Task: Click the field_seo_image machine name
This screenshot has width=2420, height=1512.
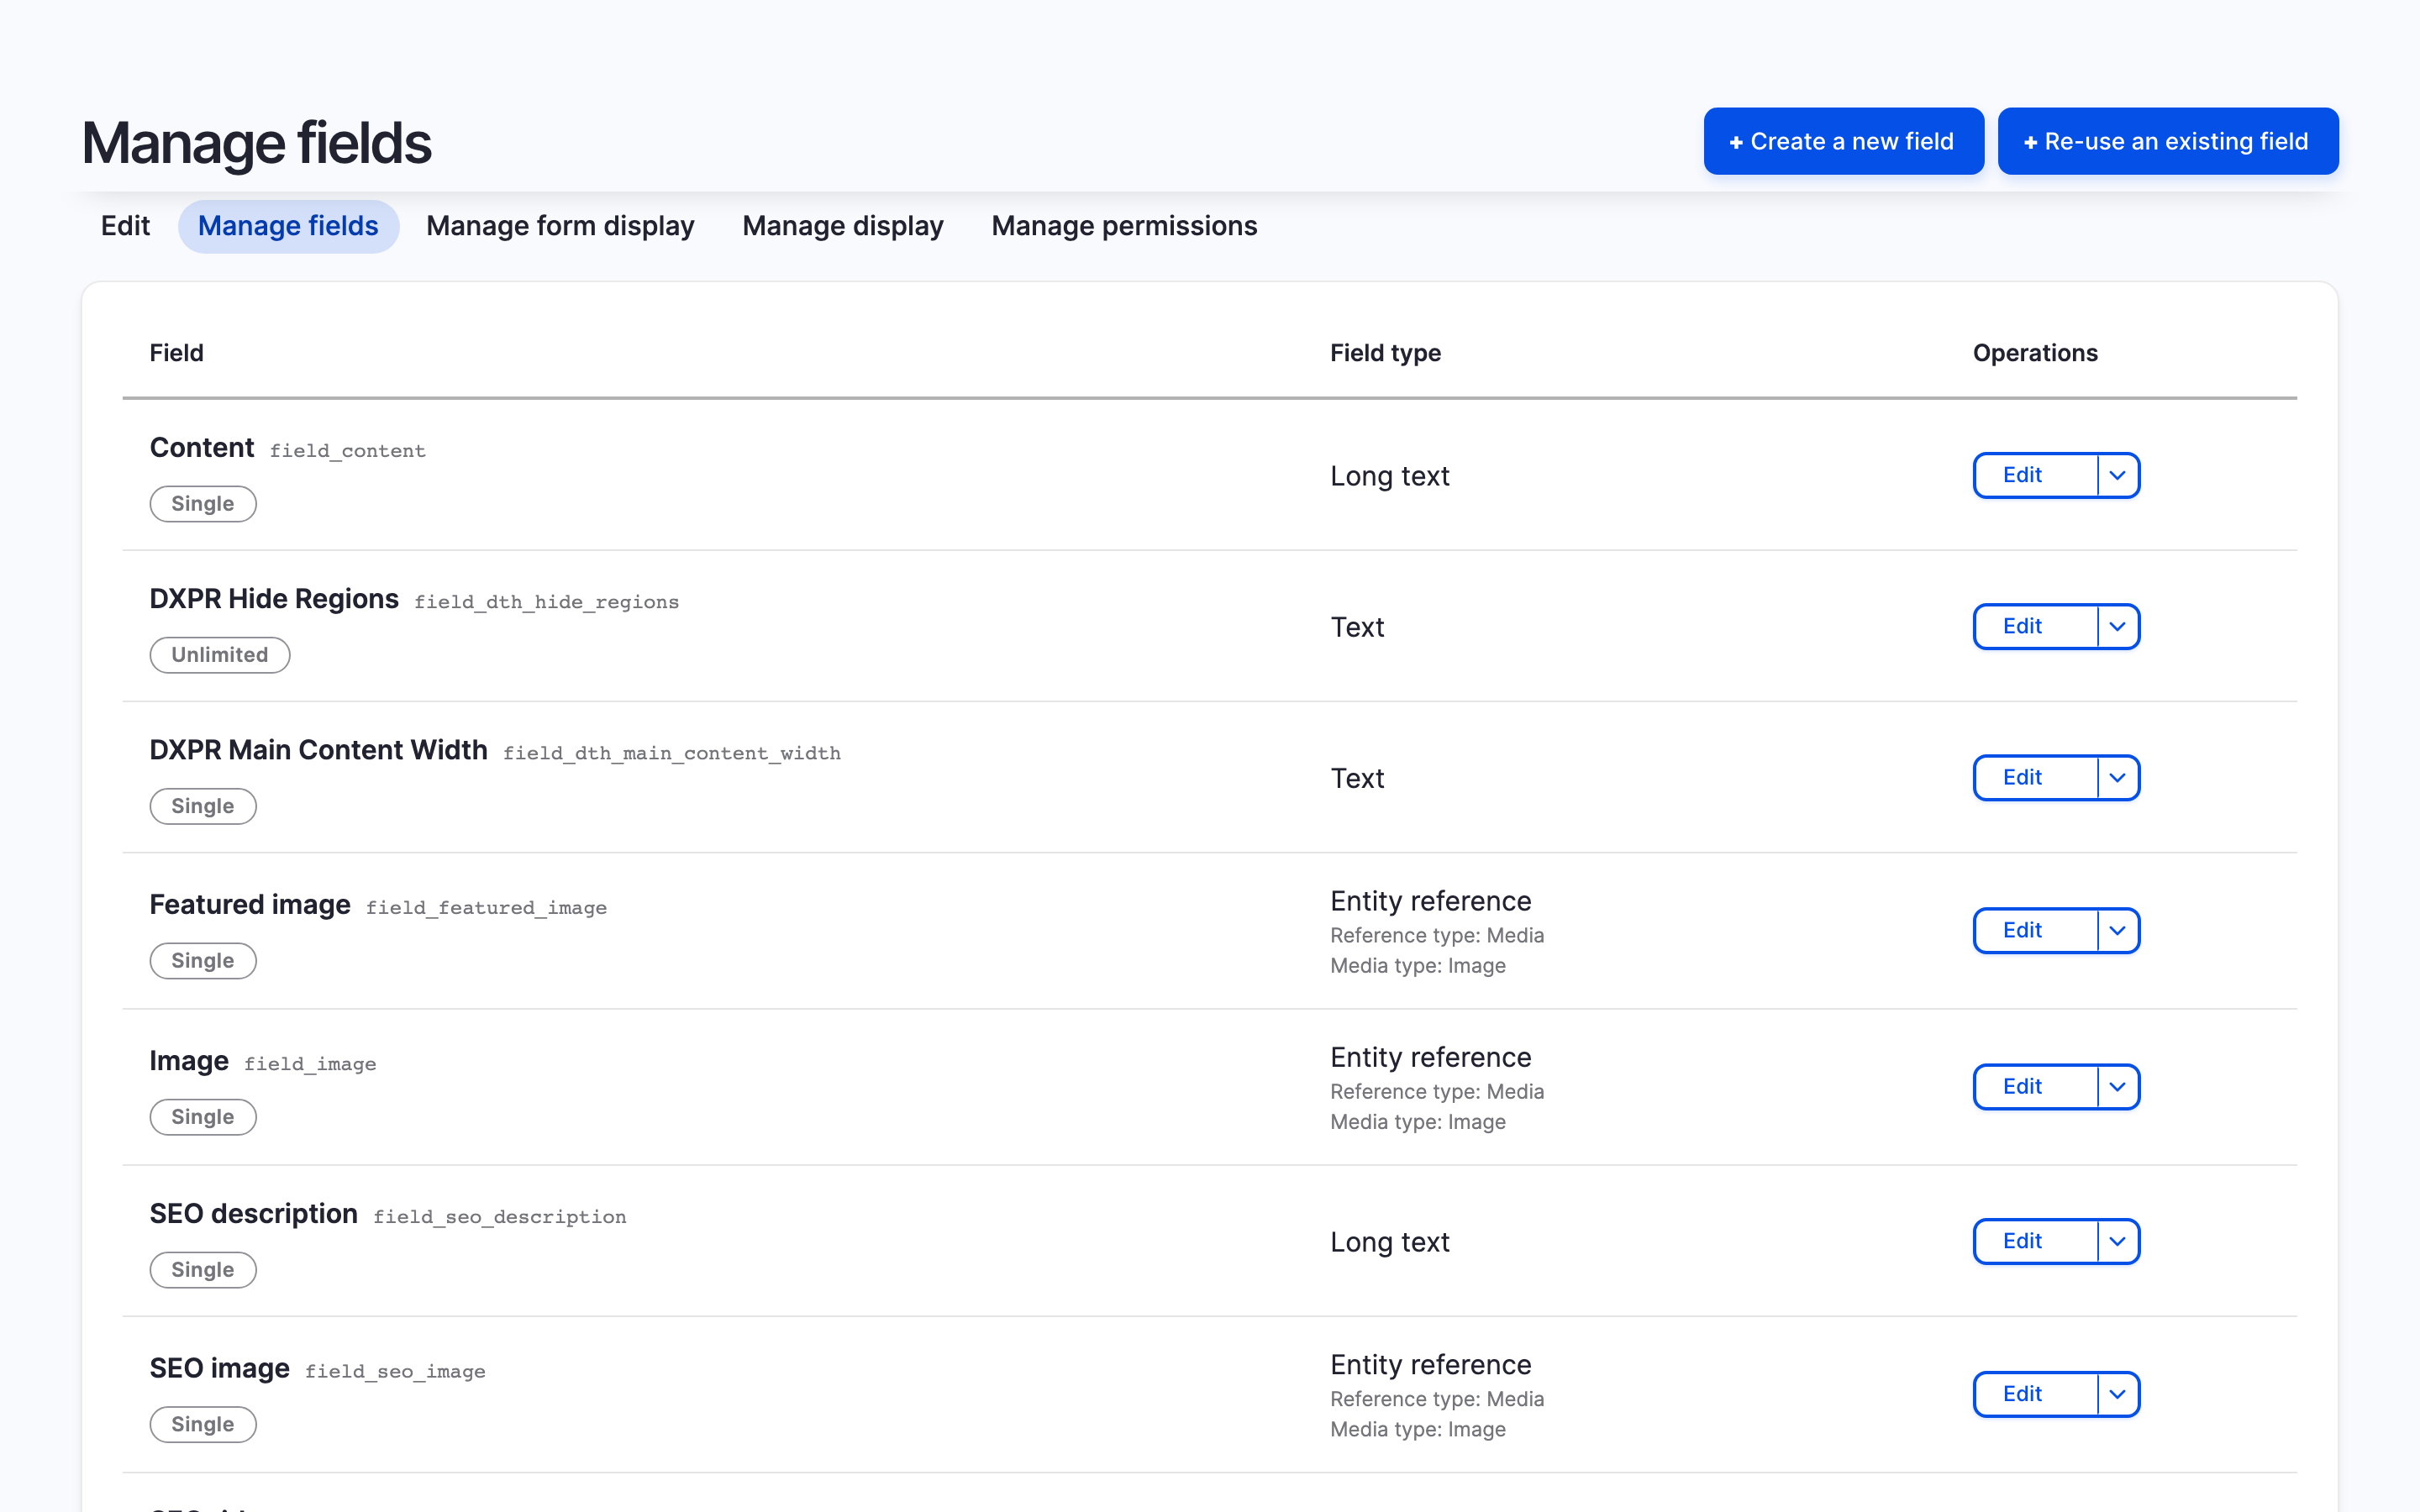Action: tap(396, 1372)
